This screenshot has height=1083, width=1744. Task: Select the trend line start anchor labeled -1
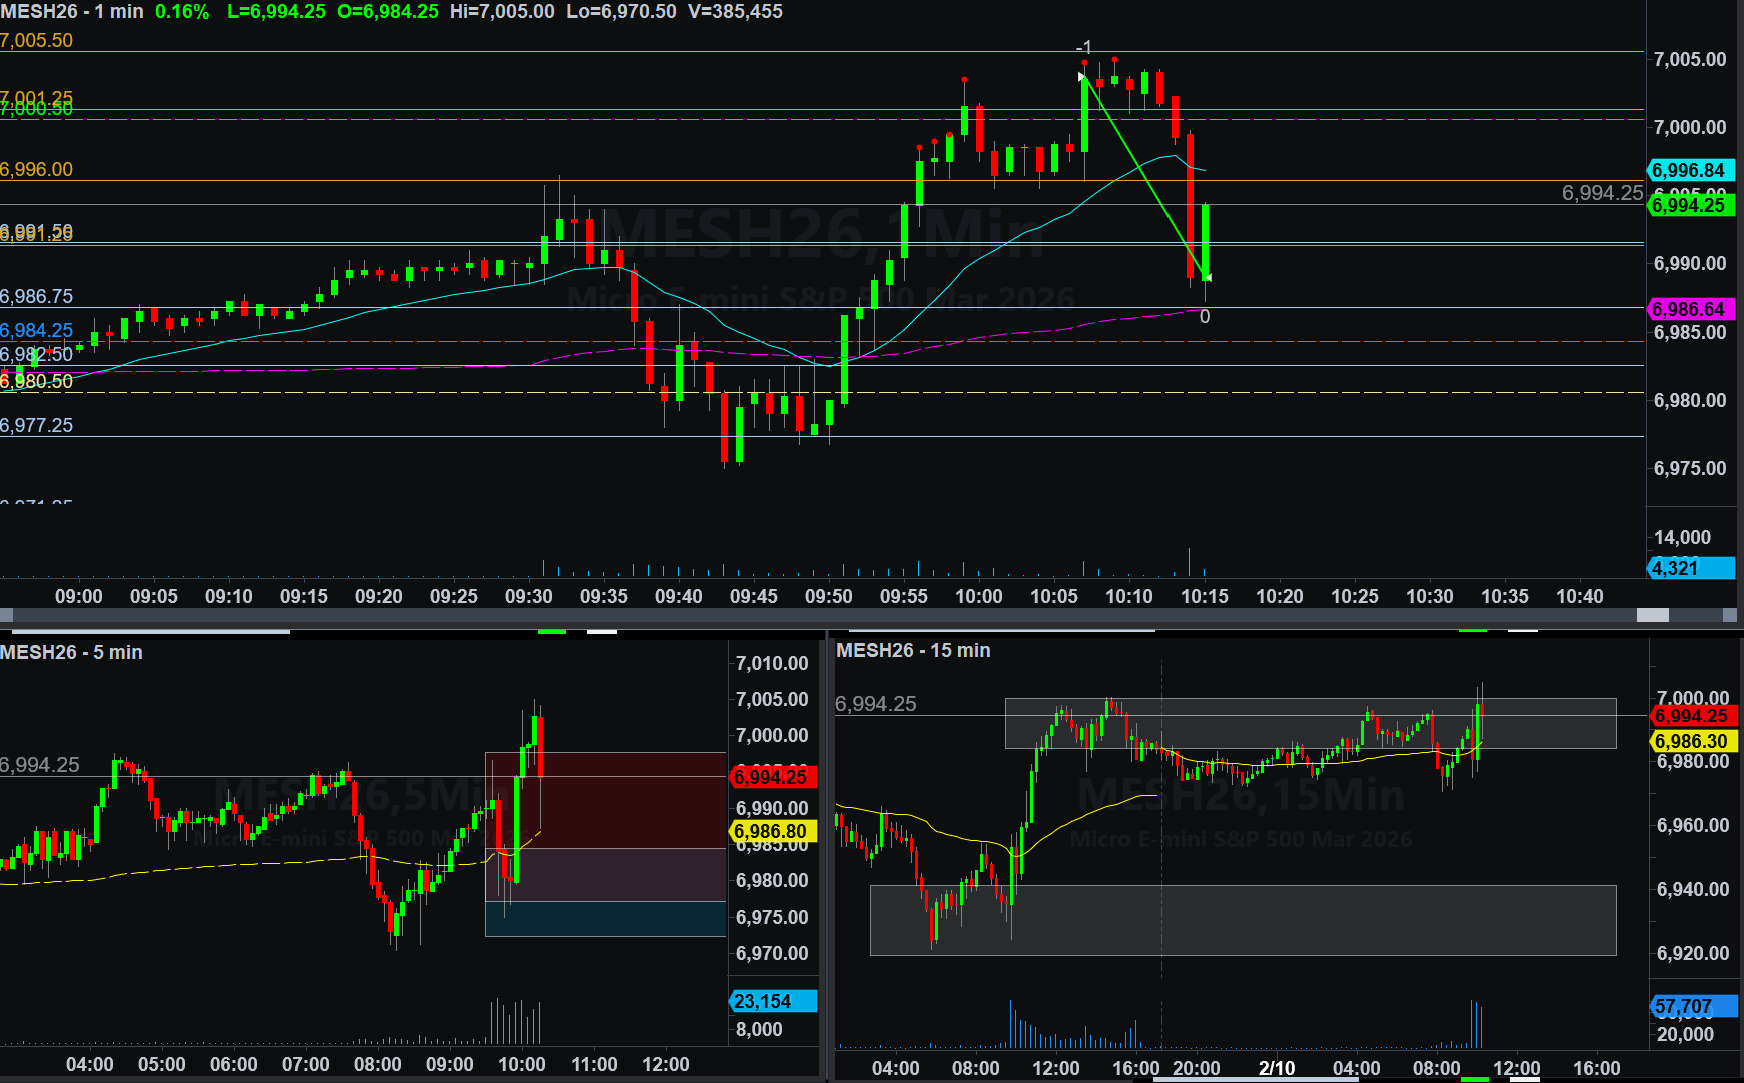point(1083,77)
